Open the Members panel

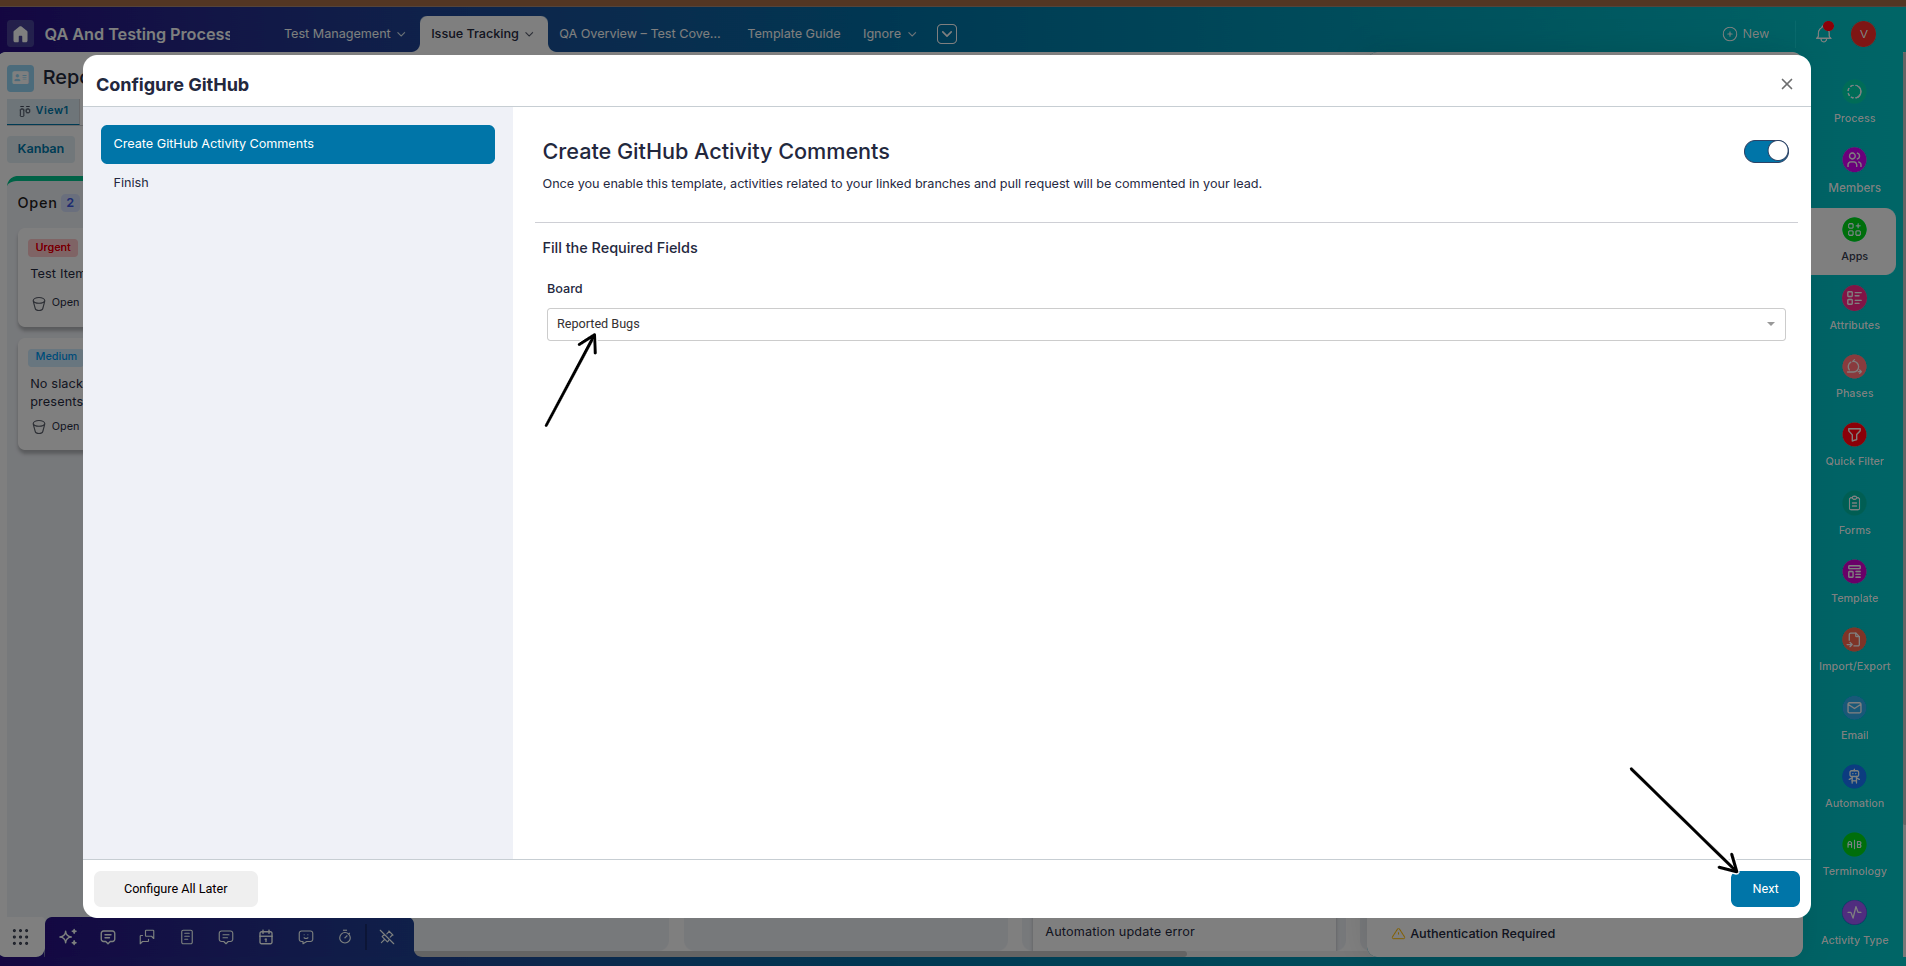(x=1854, y=171)
